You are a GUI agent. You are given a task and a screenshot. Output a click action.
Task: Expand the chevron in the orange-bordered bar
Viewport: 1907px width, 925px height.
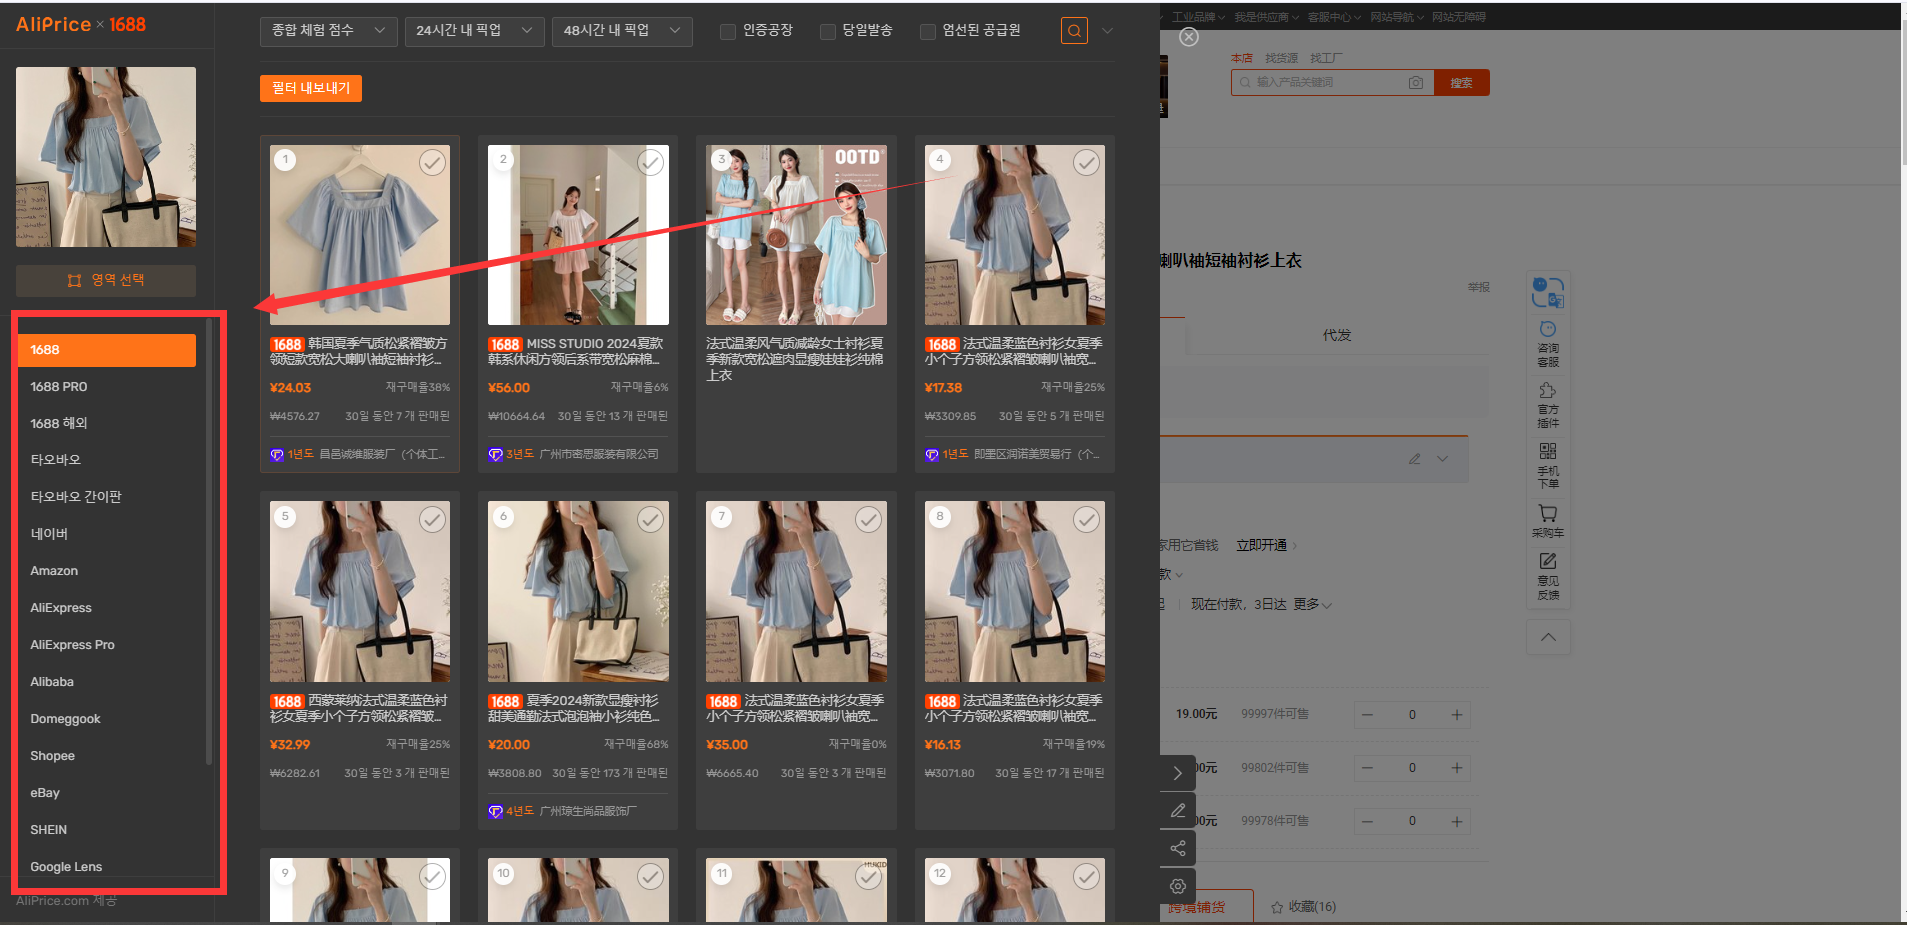(1442, 459)
